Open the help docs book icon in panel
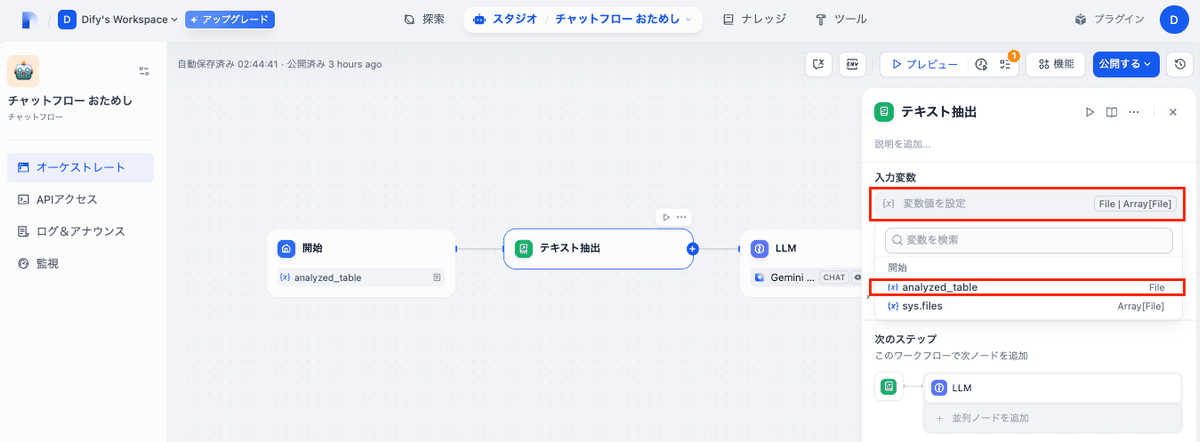The image size is (1200, 442). 1111,112
